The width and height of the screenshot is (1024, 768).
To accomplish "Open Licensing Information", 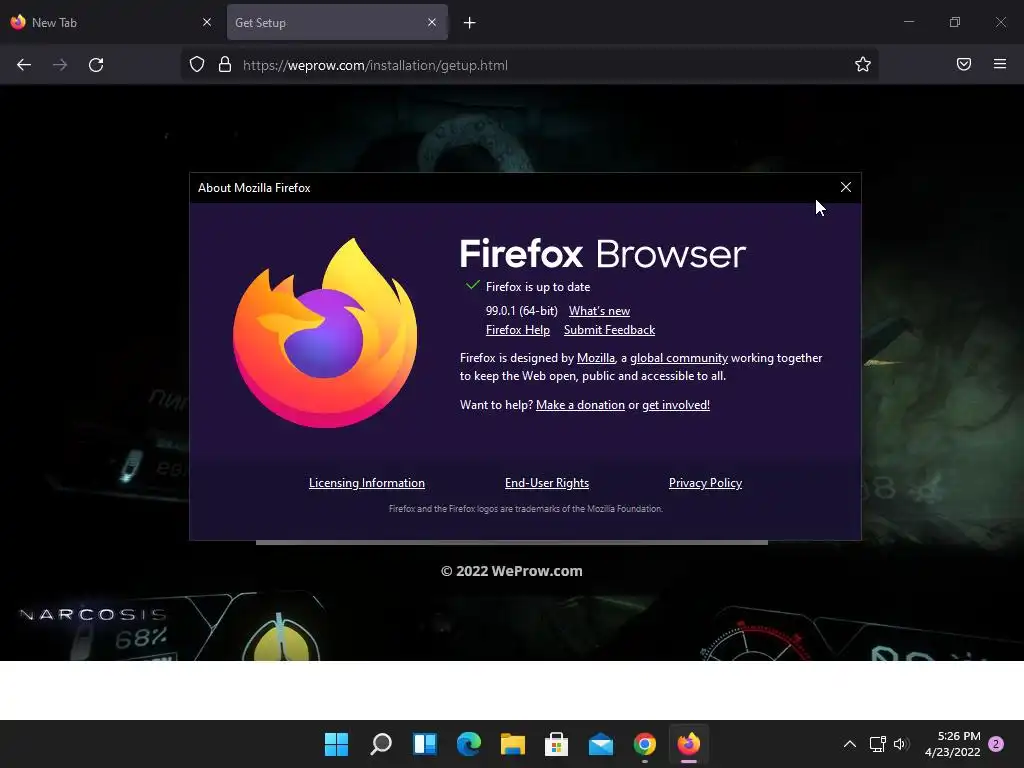I will pos(367,483).
